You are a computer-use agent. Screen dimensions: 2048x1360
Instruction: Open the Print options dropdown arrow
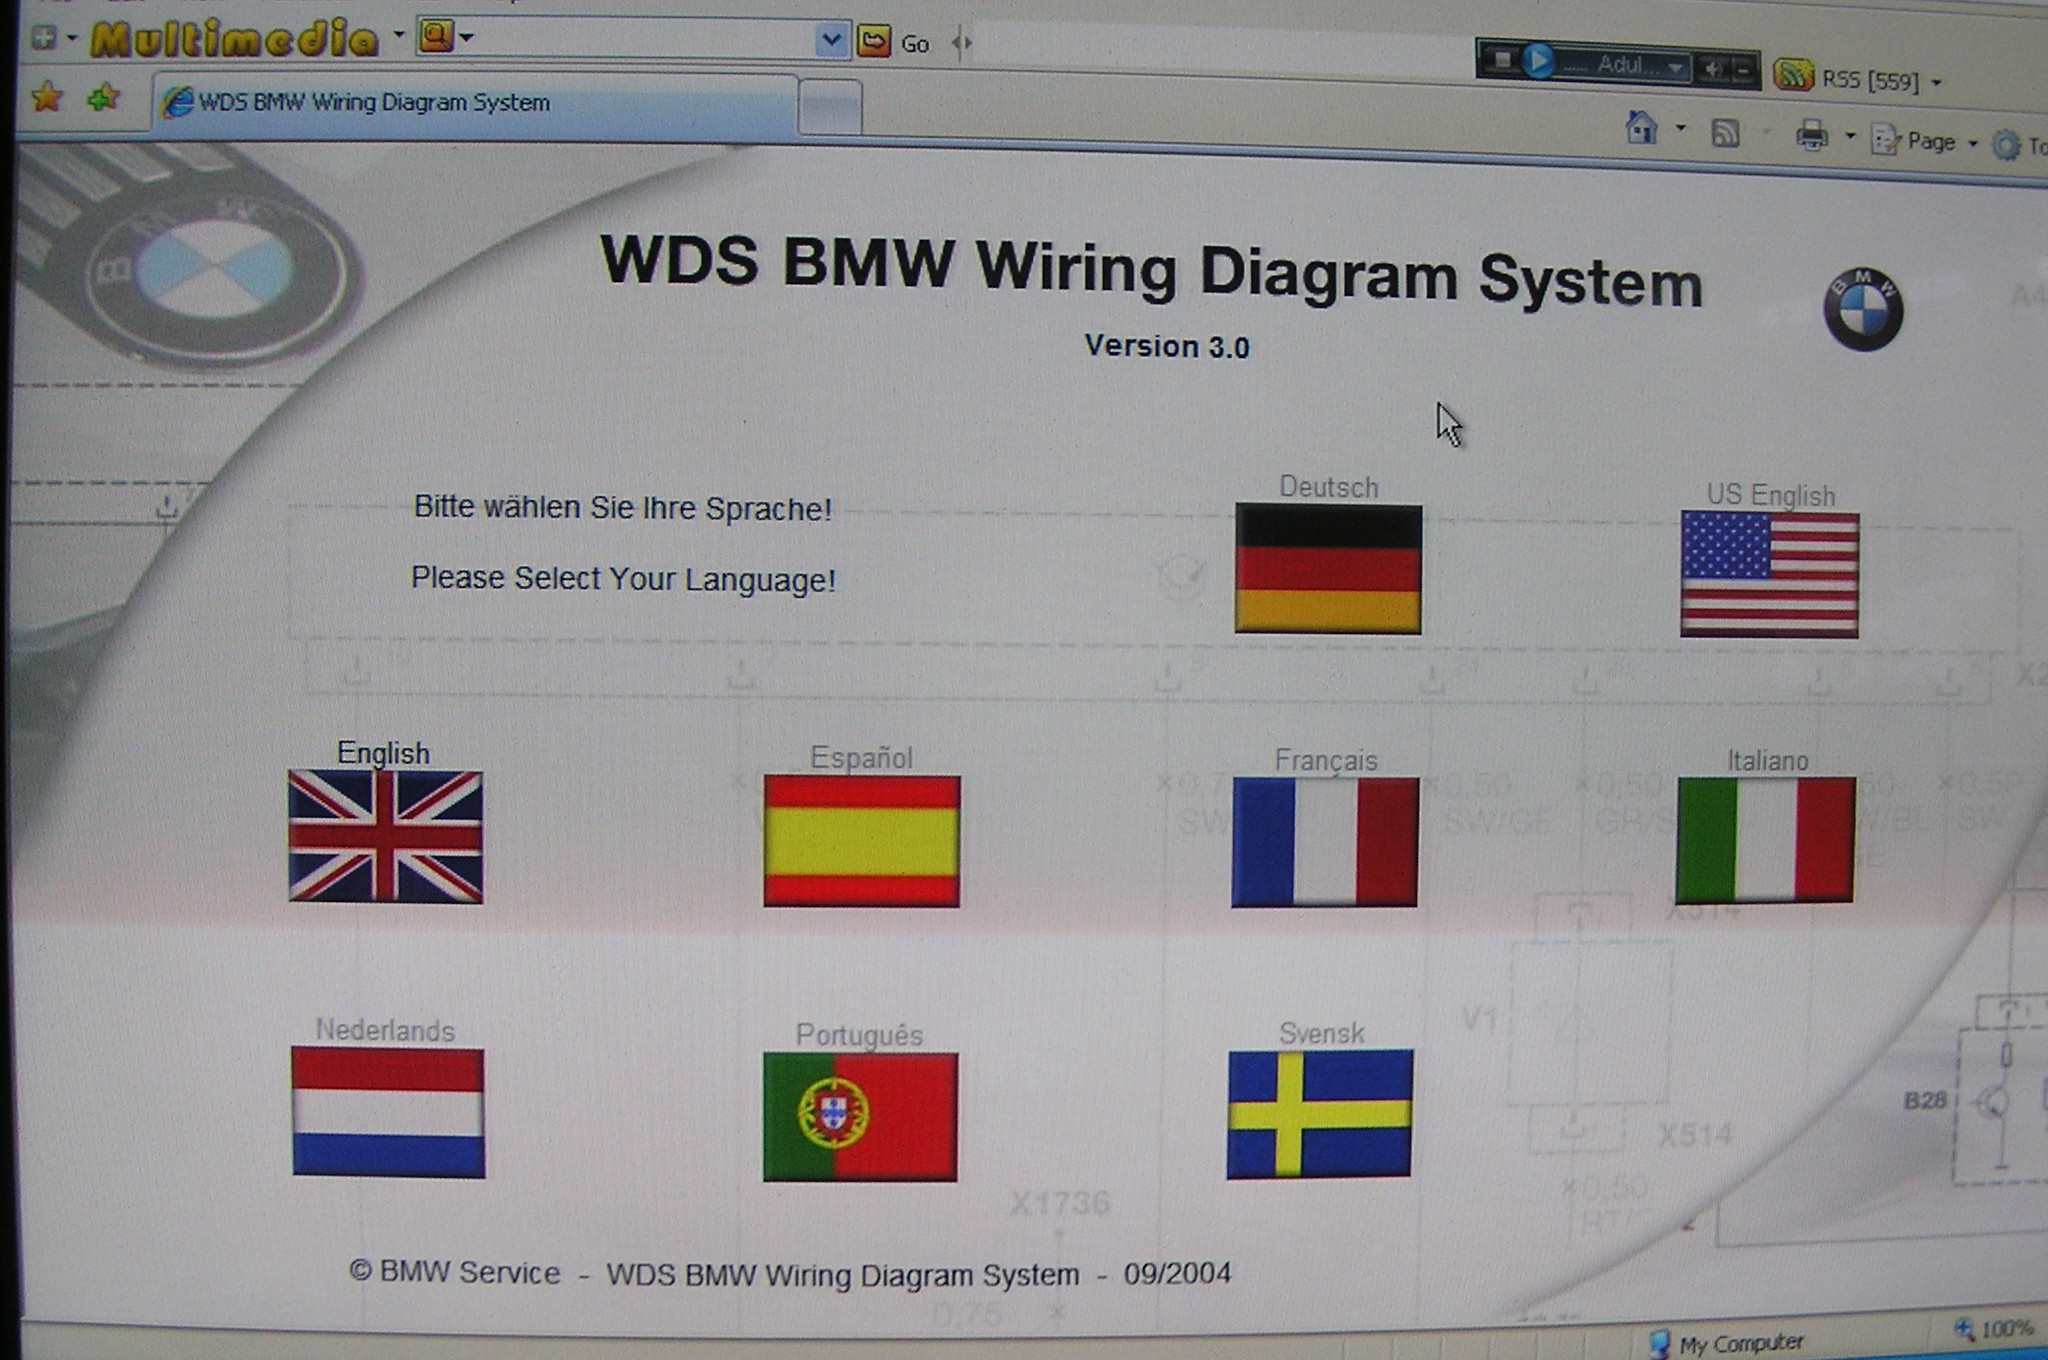click(1850, 136)
